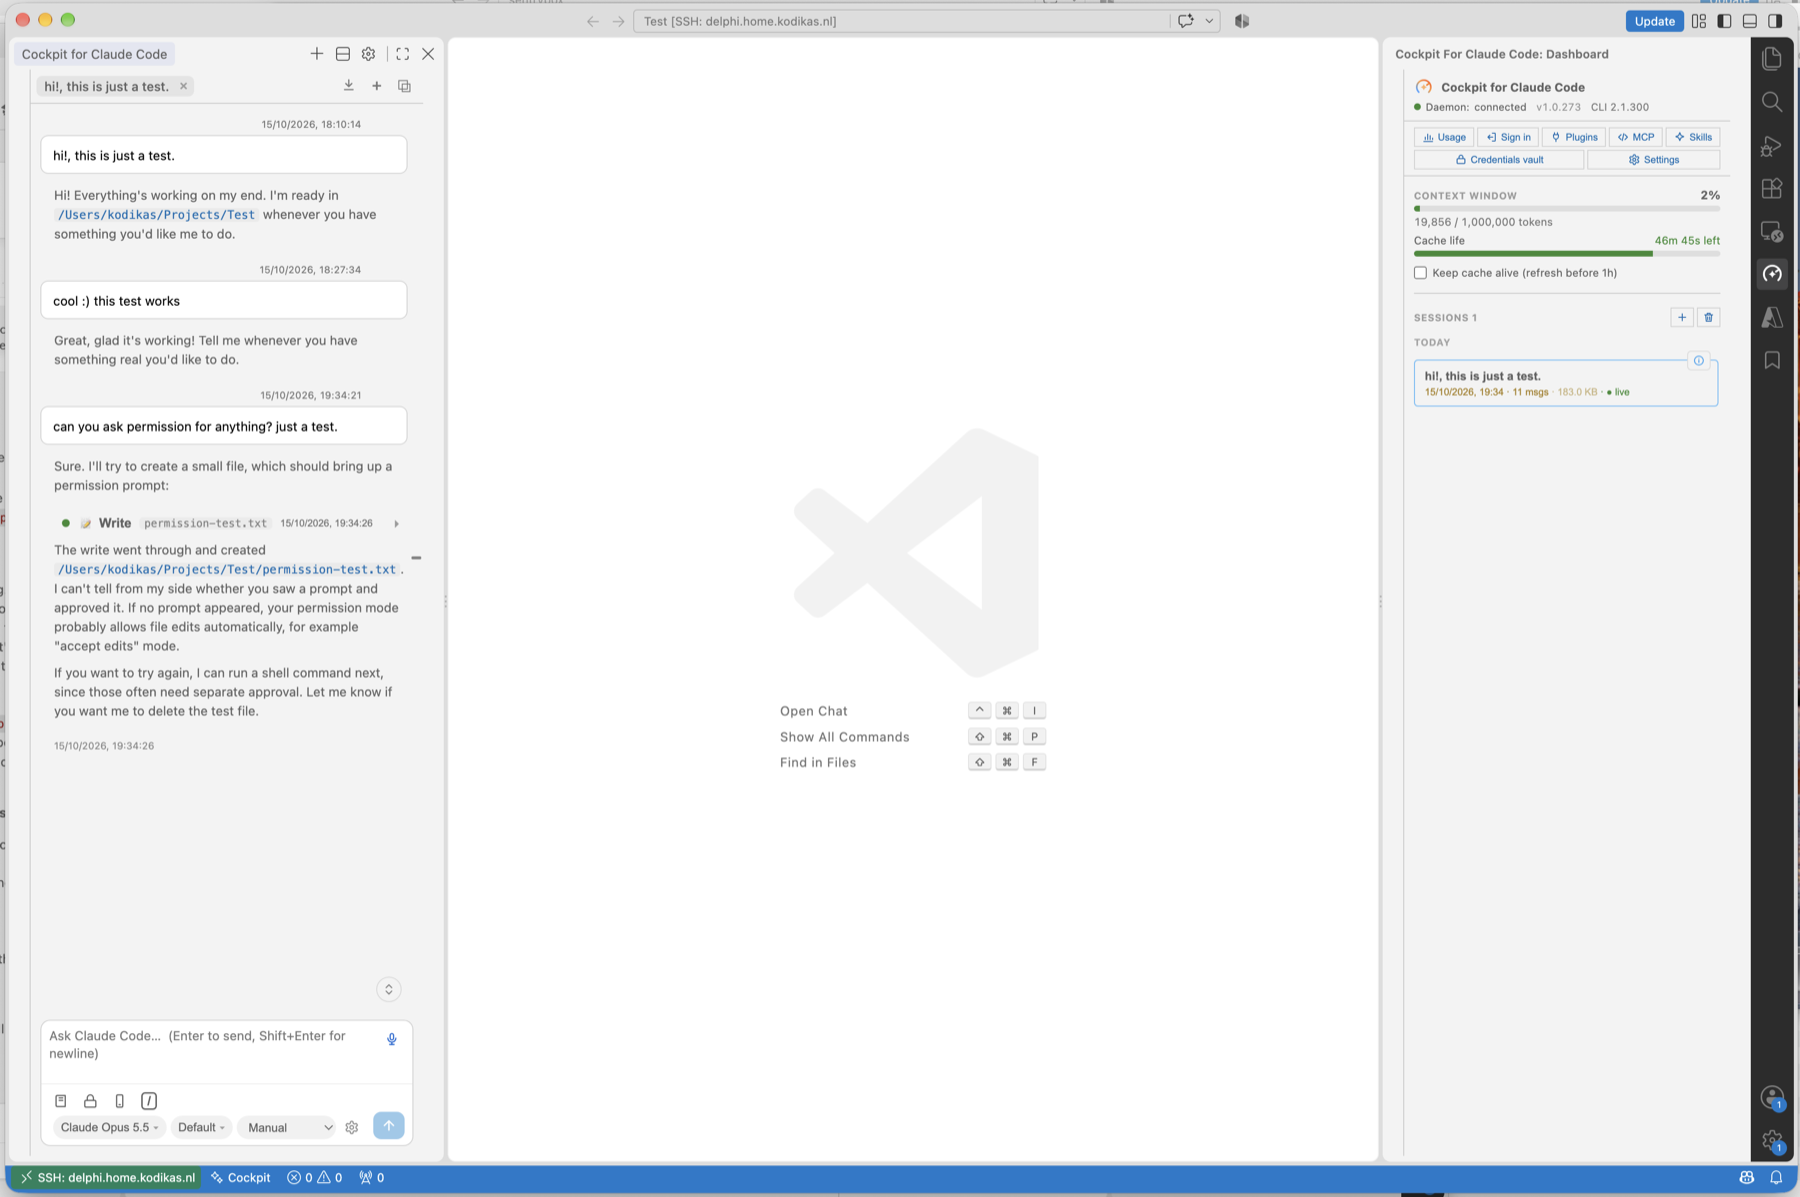Open the Manual permission dropdown
The height and width of the screenshot is (1197, 1800).
click(288, 1127)
